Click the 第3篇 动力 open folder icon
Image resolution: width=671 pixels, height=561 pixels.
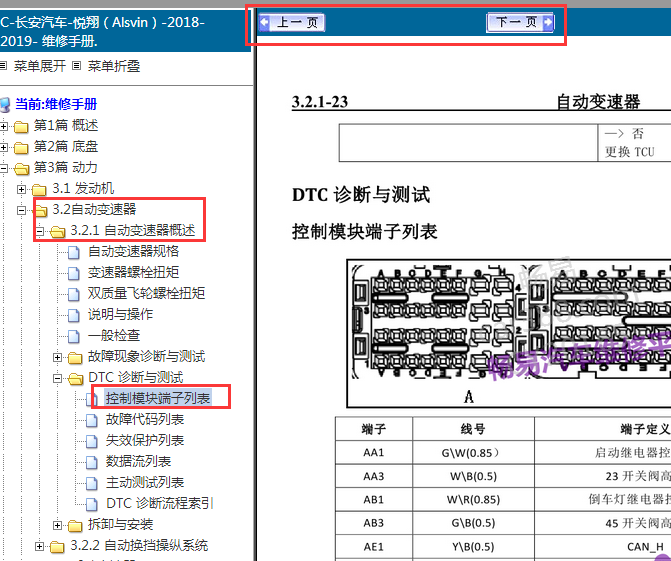(x=21, y=169)
